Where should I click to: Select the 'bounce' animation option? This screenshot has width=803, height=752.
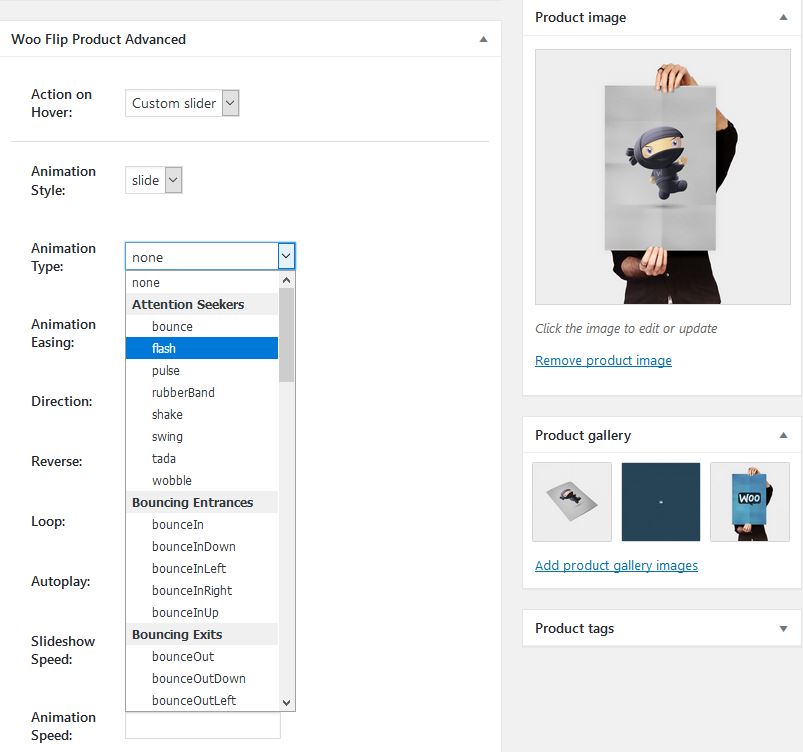[202, 326]
